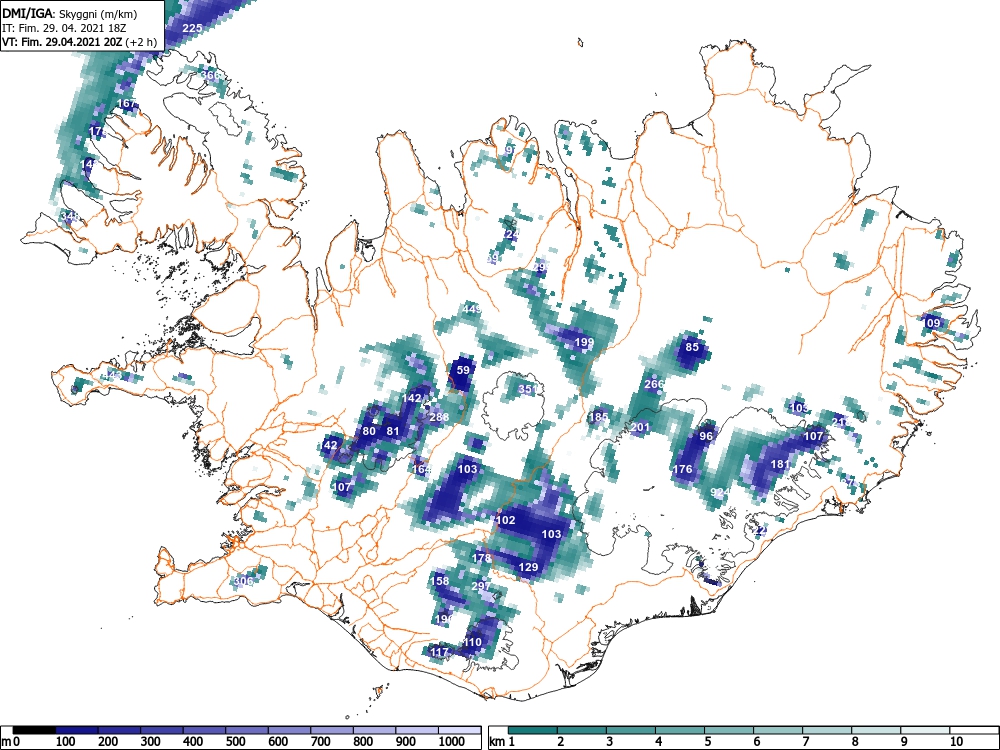Click the '81' visibility value
Screen dimensions: 1000x750
click(393, 431)
